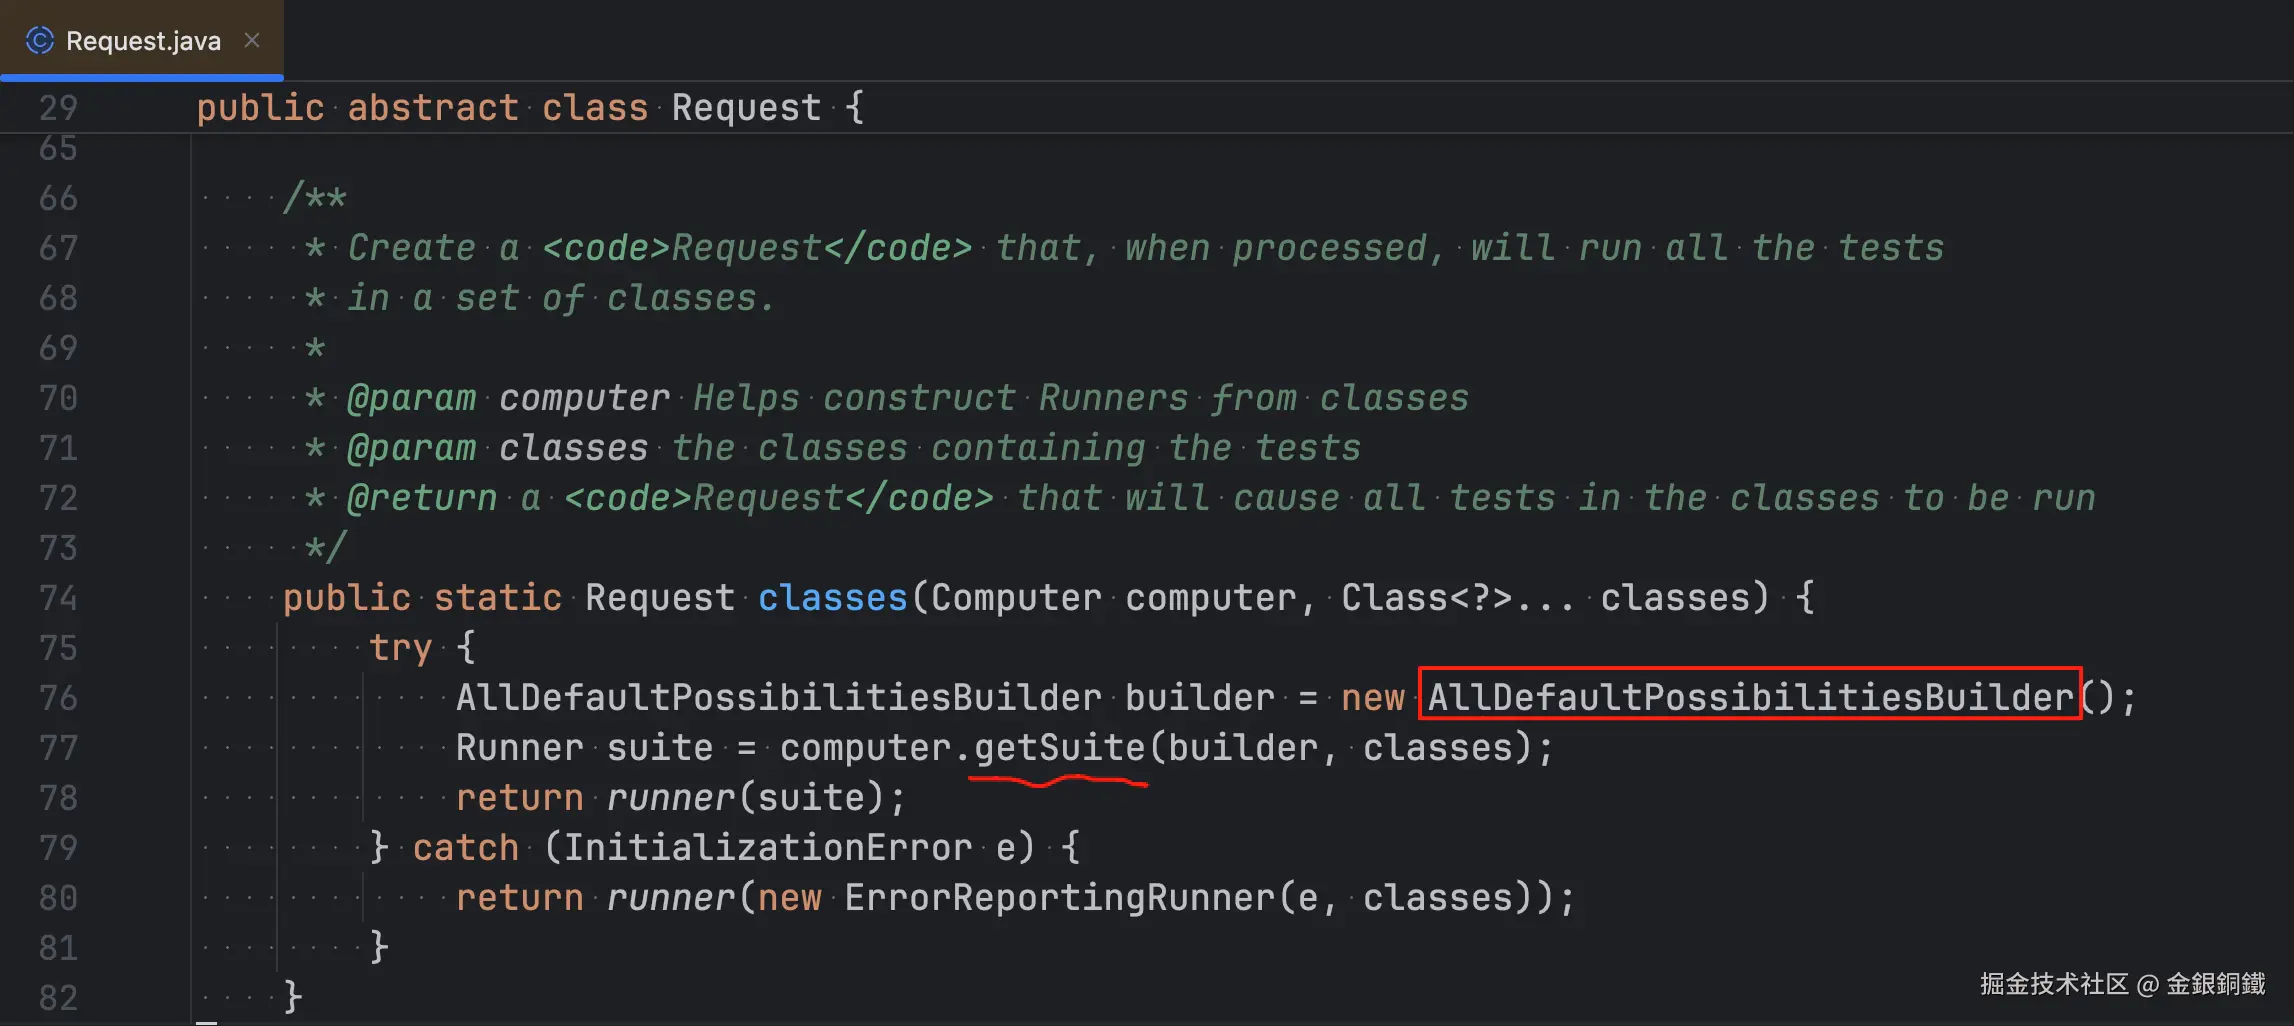Click line number 74 in the gutter

[x=58, y=598]
